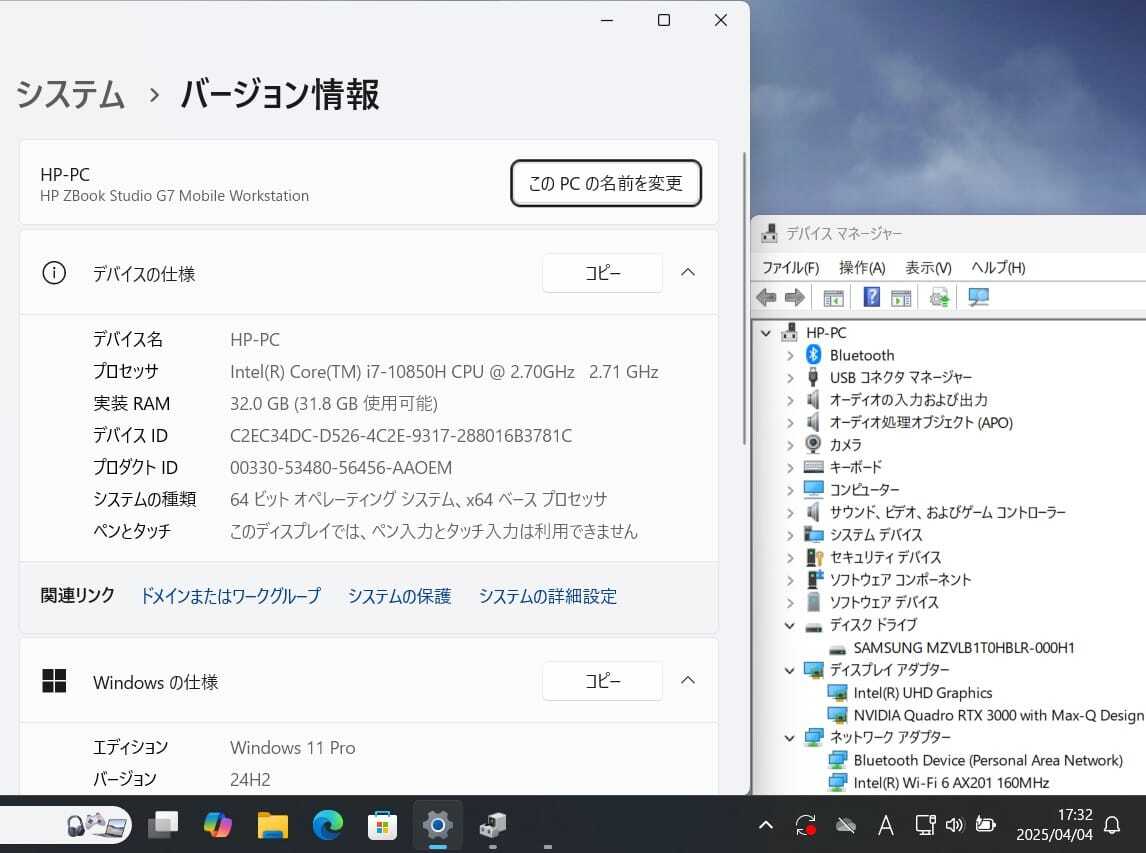This screenshot has width=1146, height=853.
Task: Open the 操作(A) menu
Action: 862,268
